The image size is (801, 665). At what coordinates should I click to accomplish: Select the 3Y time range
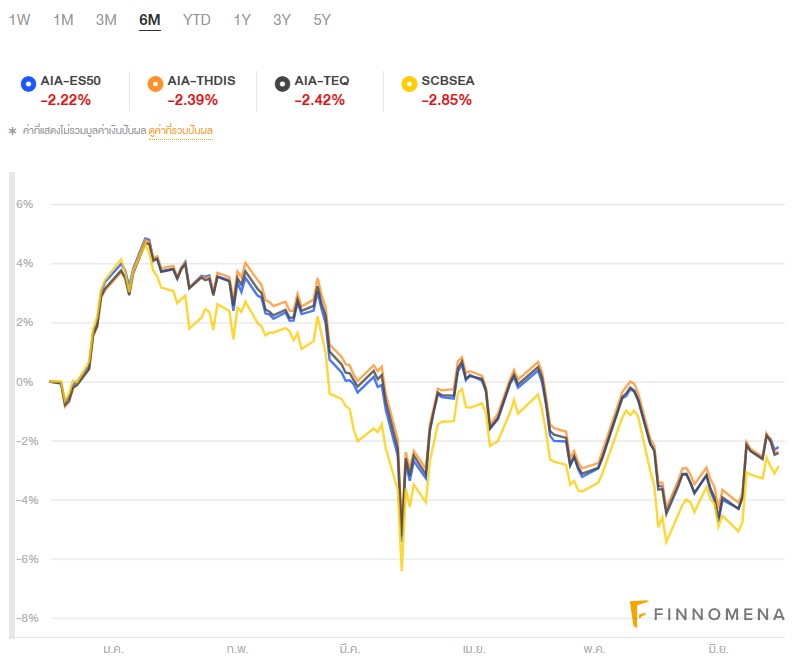pos(282,19)
